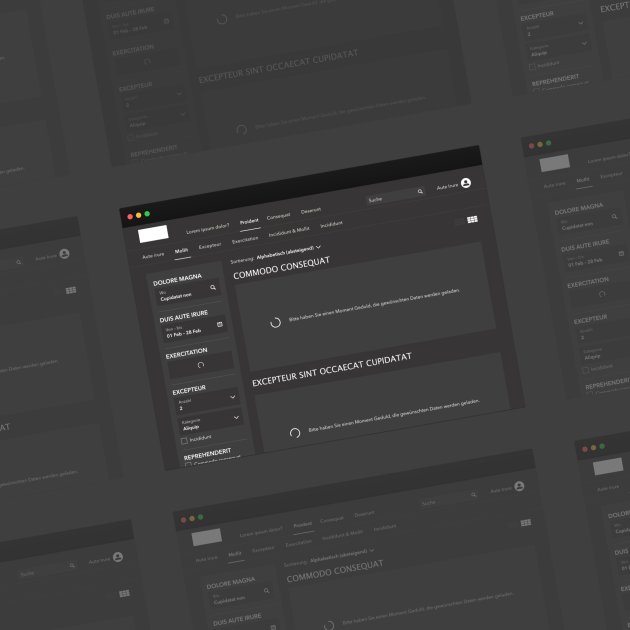Click the '01 Feb - 28 Feb' date field, front window
Screen dimensions: 630x630
[194, 329]
